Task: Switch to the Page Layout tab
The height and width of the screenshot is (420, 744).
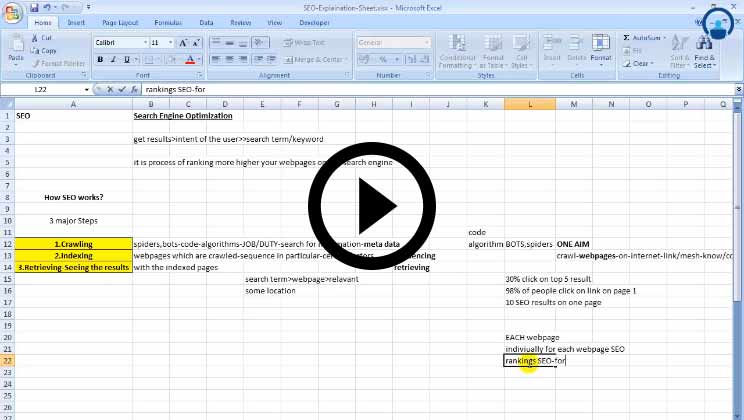Action: (x=120, y=22)
